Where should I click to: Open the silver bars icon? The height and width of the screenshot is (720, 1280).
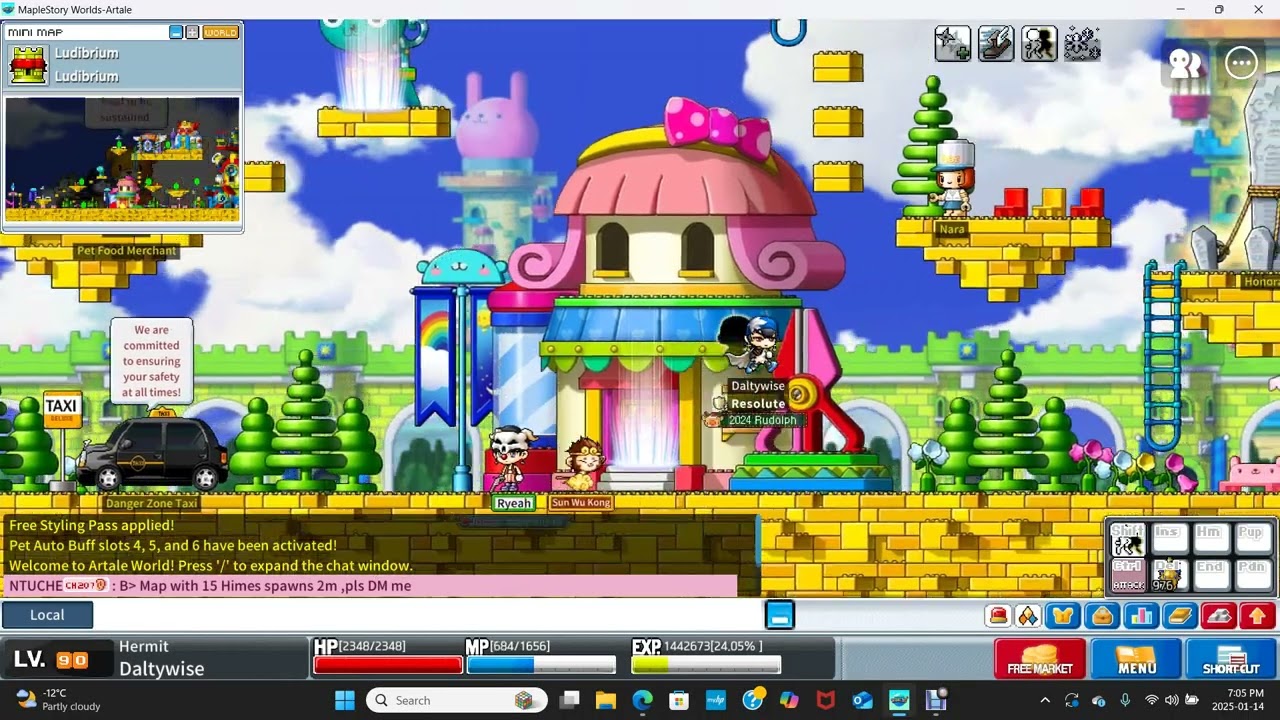(x=1219, y=616)
